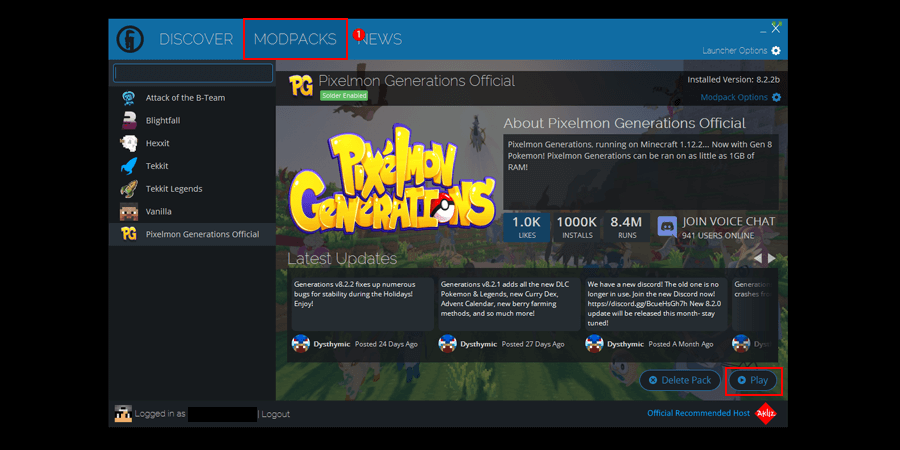900x450 pixels.
Task: Click the Logout link
Action: 276,414
